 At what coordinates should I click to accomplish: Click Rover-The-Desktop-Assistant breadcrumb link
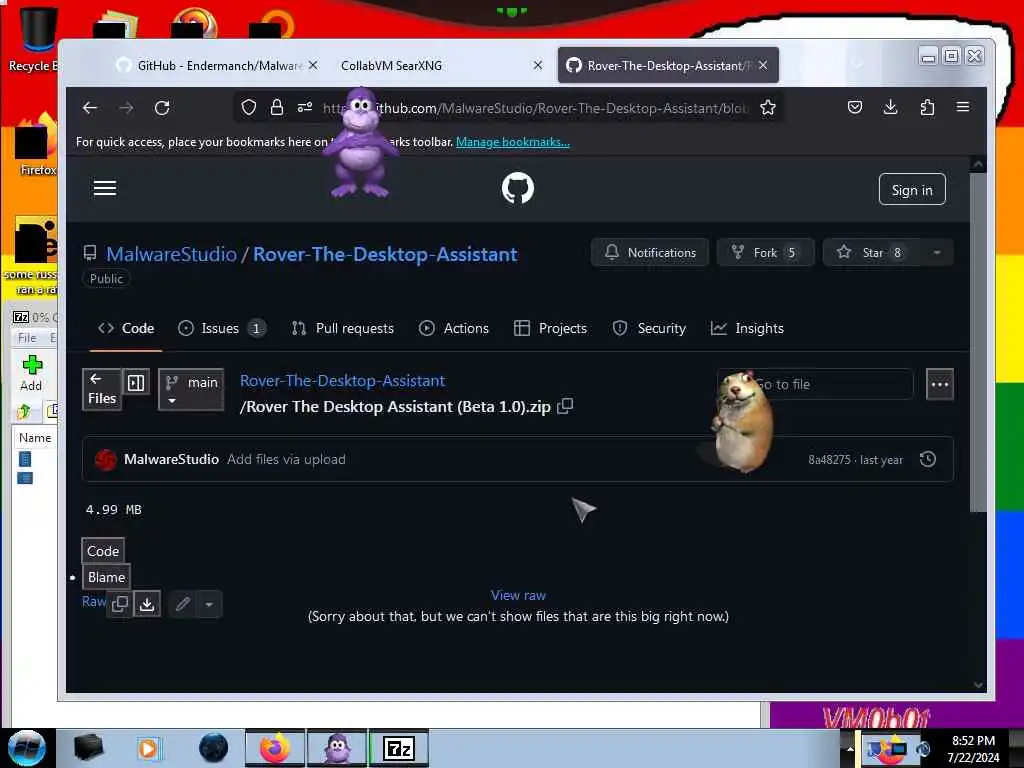pyautogui.click(x=342, y=380)
